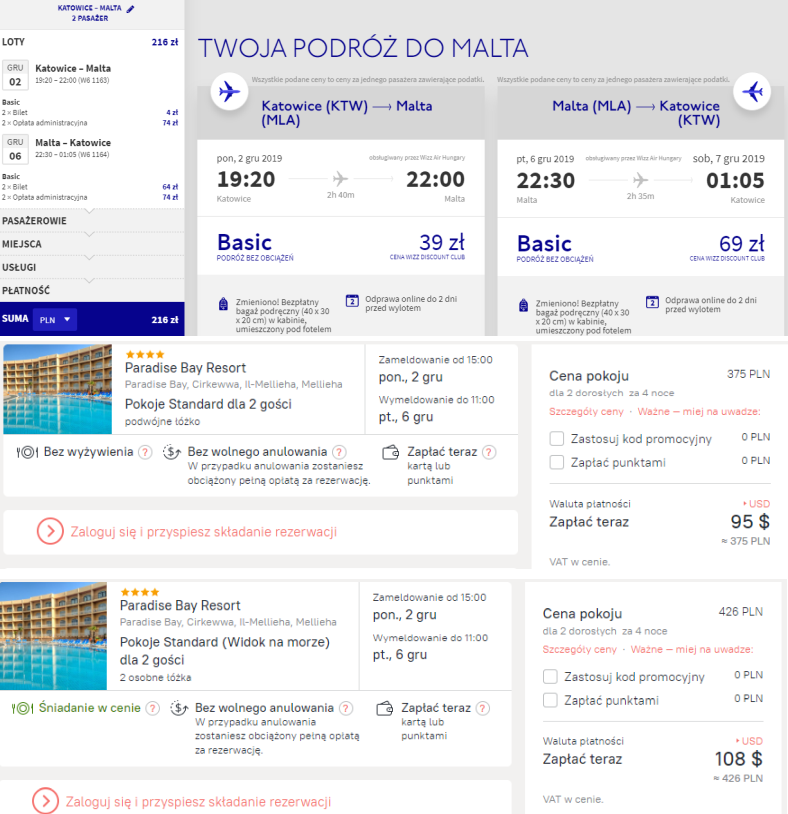Click the cabin bag icon in the return flight card
The height and width of the screenshot is (814, 788).
point(523,305)
